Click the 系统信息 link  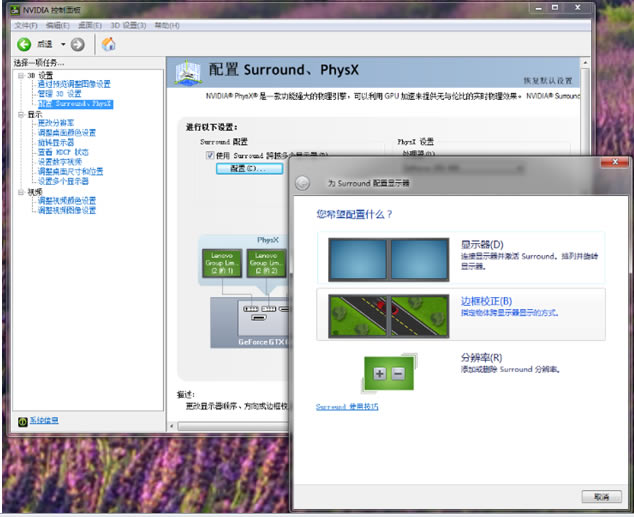coord(44,420)
